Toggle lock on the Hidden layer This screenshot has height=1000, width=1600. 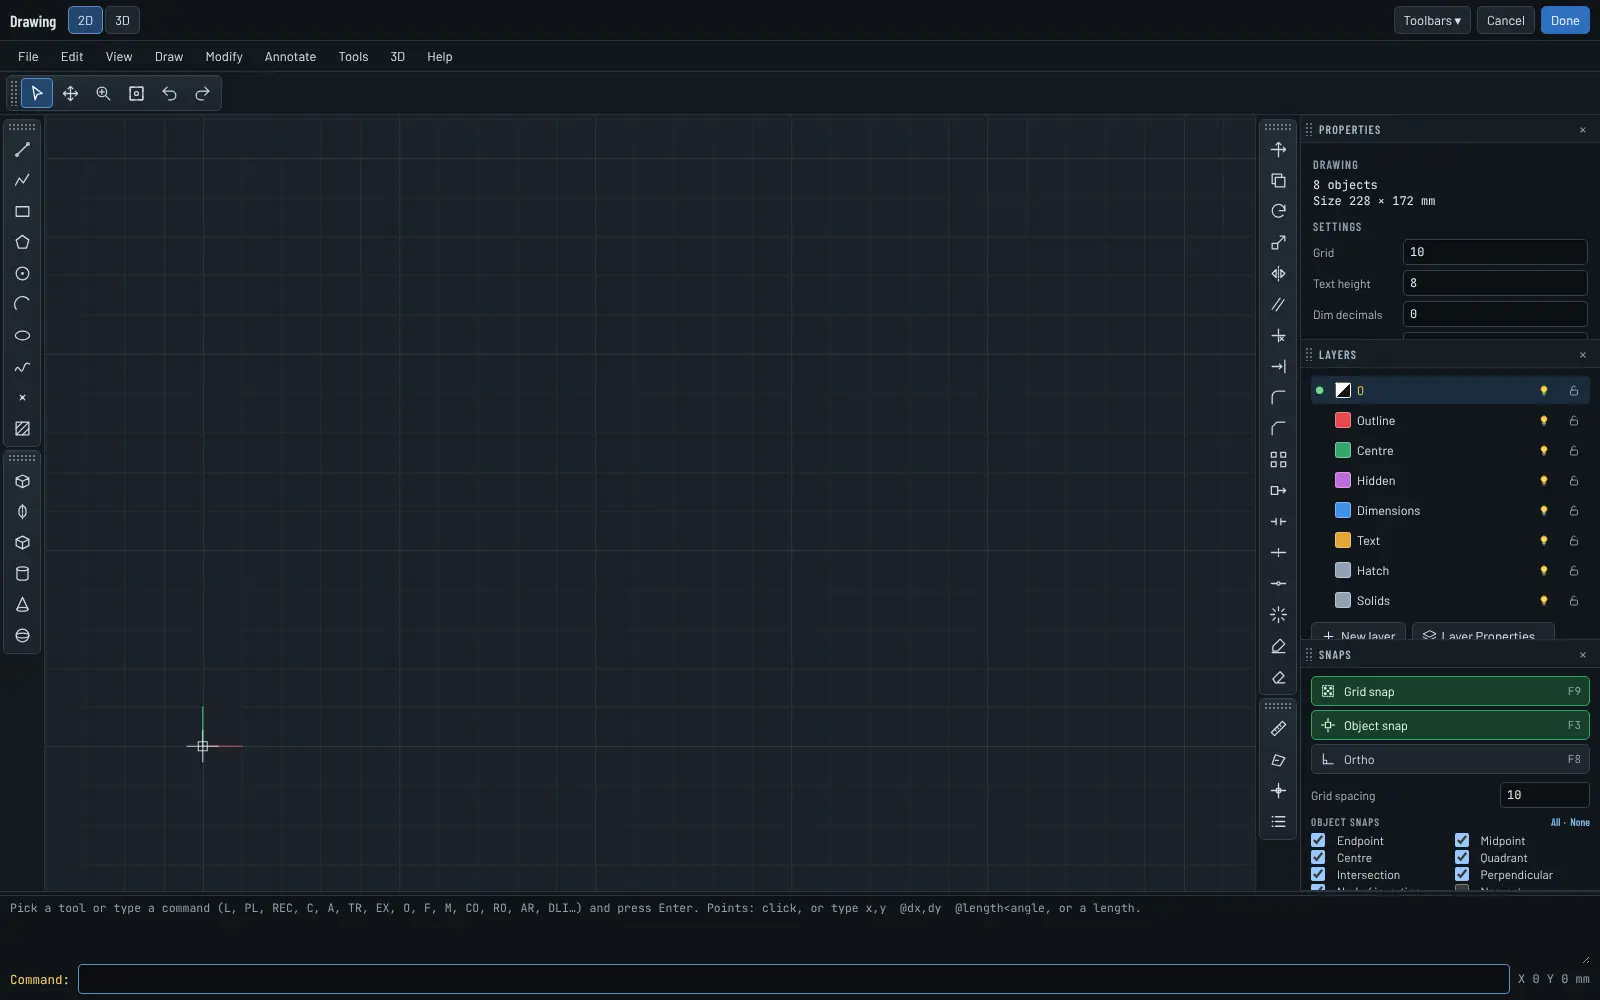point(1574,481)
